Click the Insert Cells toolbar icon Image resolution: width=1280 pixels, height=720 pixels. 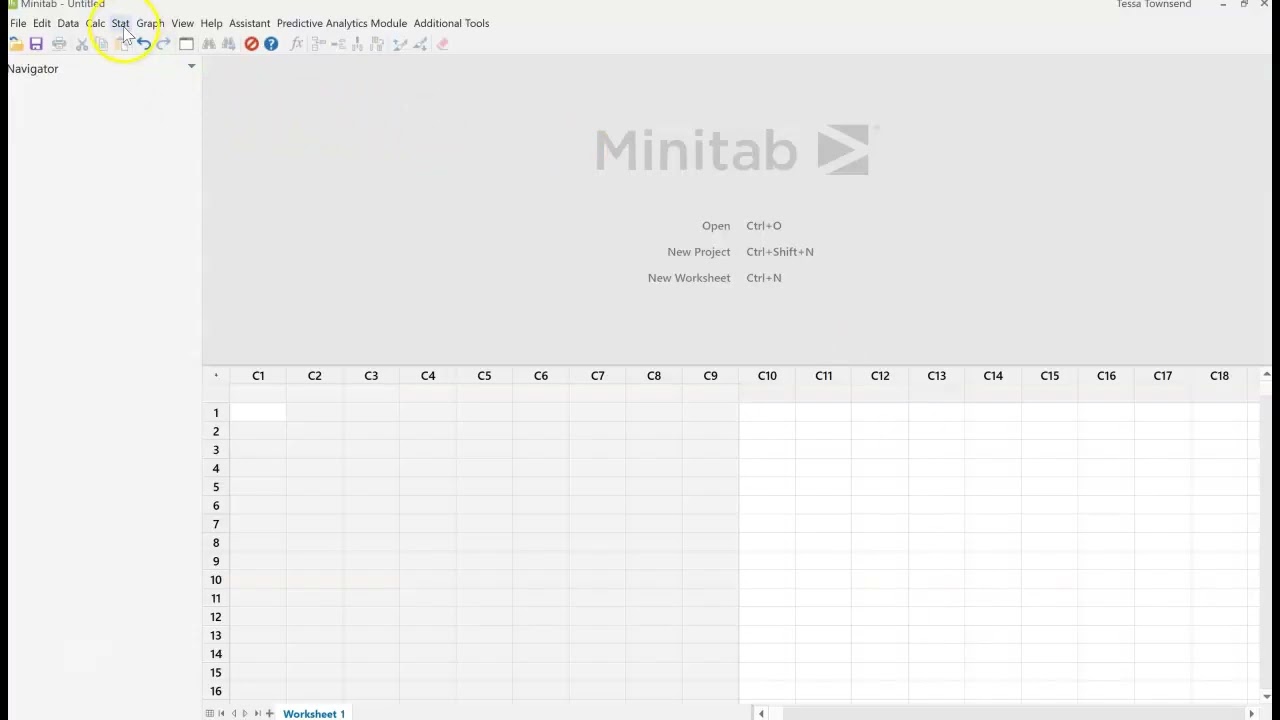(x=318, y=44)
